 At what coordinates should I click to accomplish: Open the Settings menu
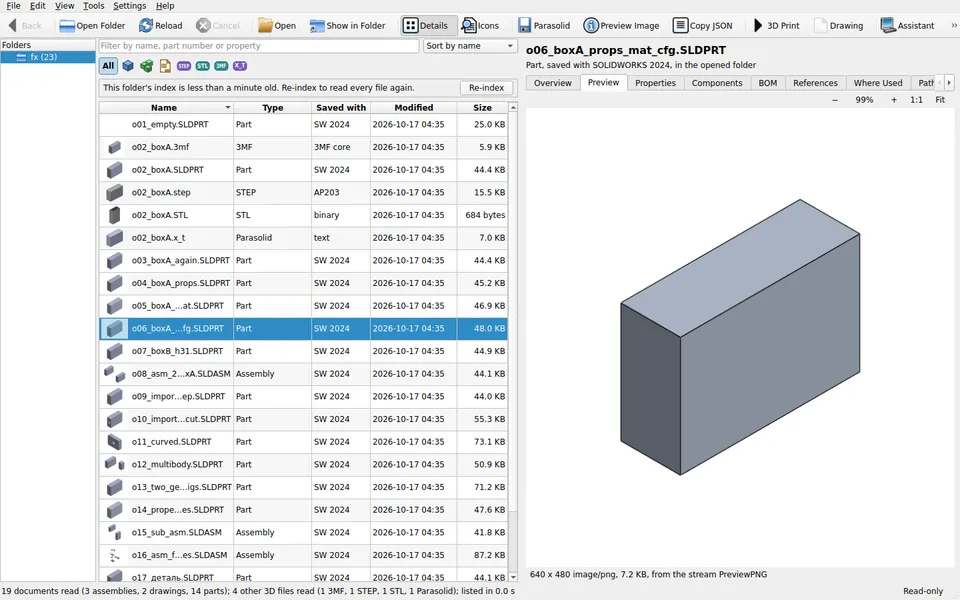pos(129,6)
